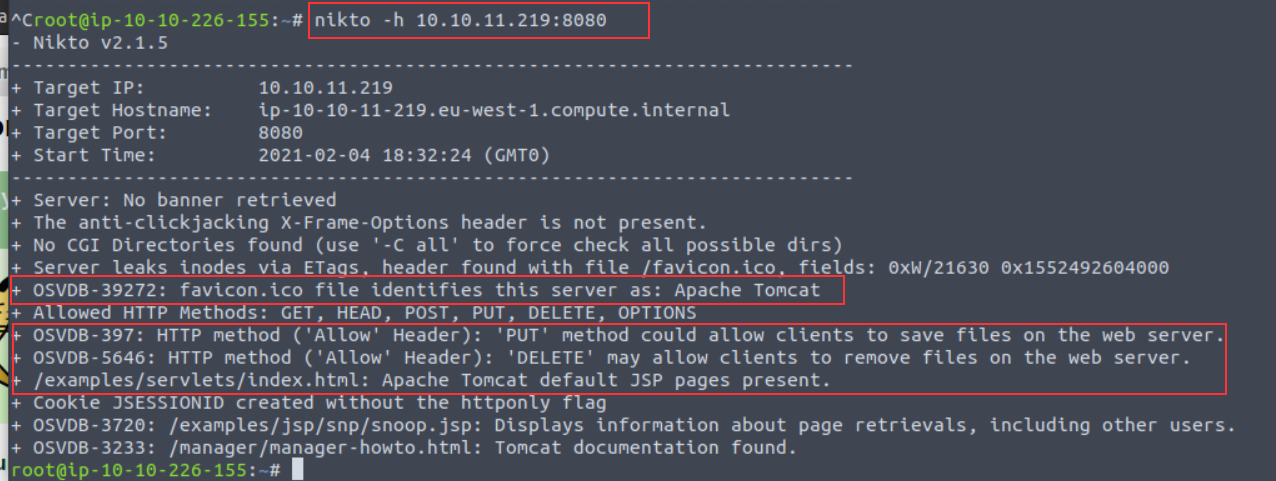Click the terminal prompt cursor on last line
This screenshot has height=481, width=1276.
click(x=296, y=469)
